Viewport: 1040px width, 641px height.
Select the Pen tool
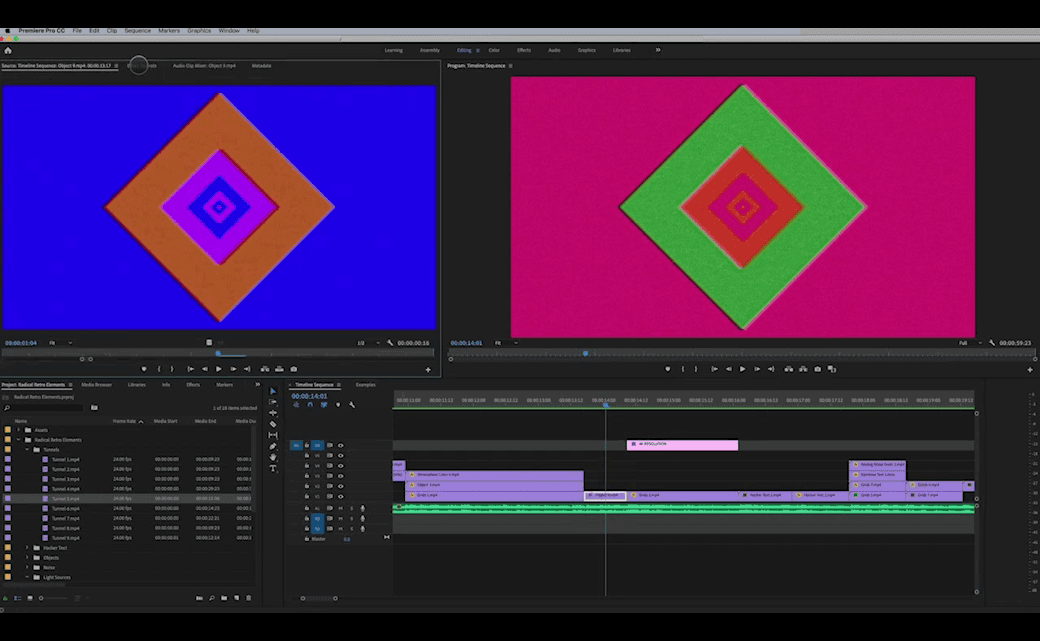click(273, 446)
